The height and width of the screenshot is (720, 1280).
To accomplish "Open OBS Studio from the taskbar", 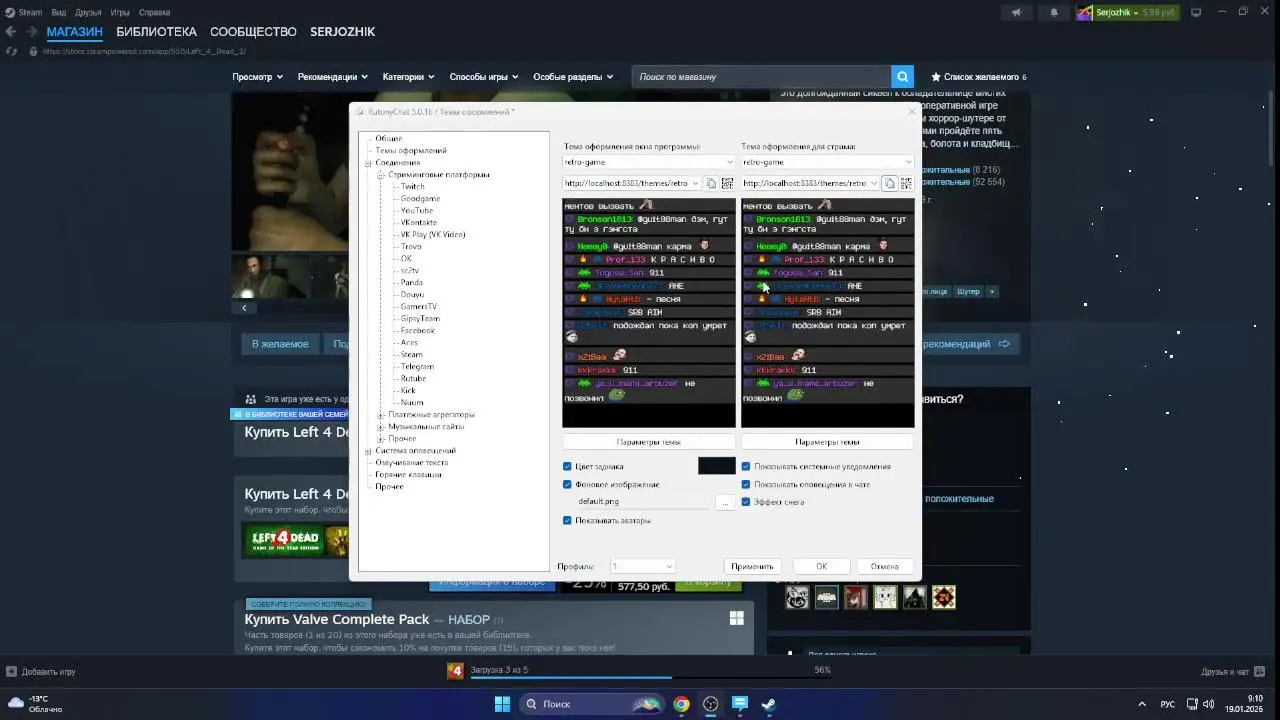I will 710,704.
